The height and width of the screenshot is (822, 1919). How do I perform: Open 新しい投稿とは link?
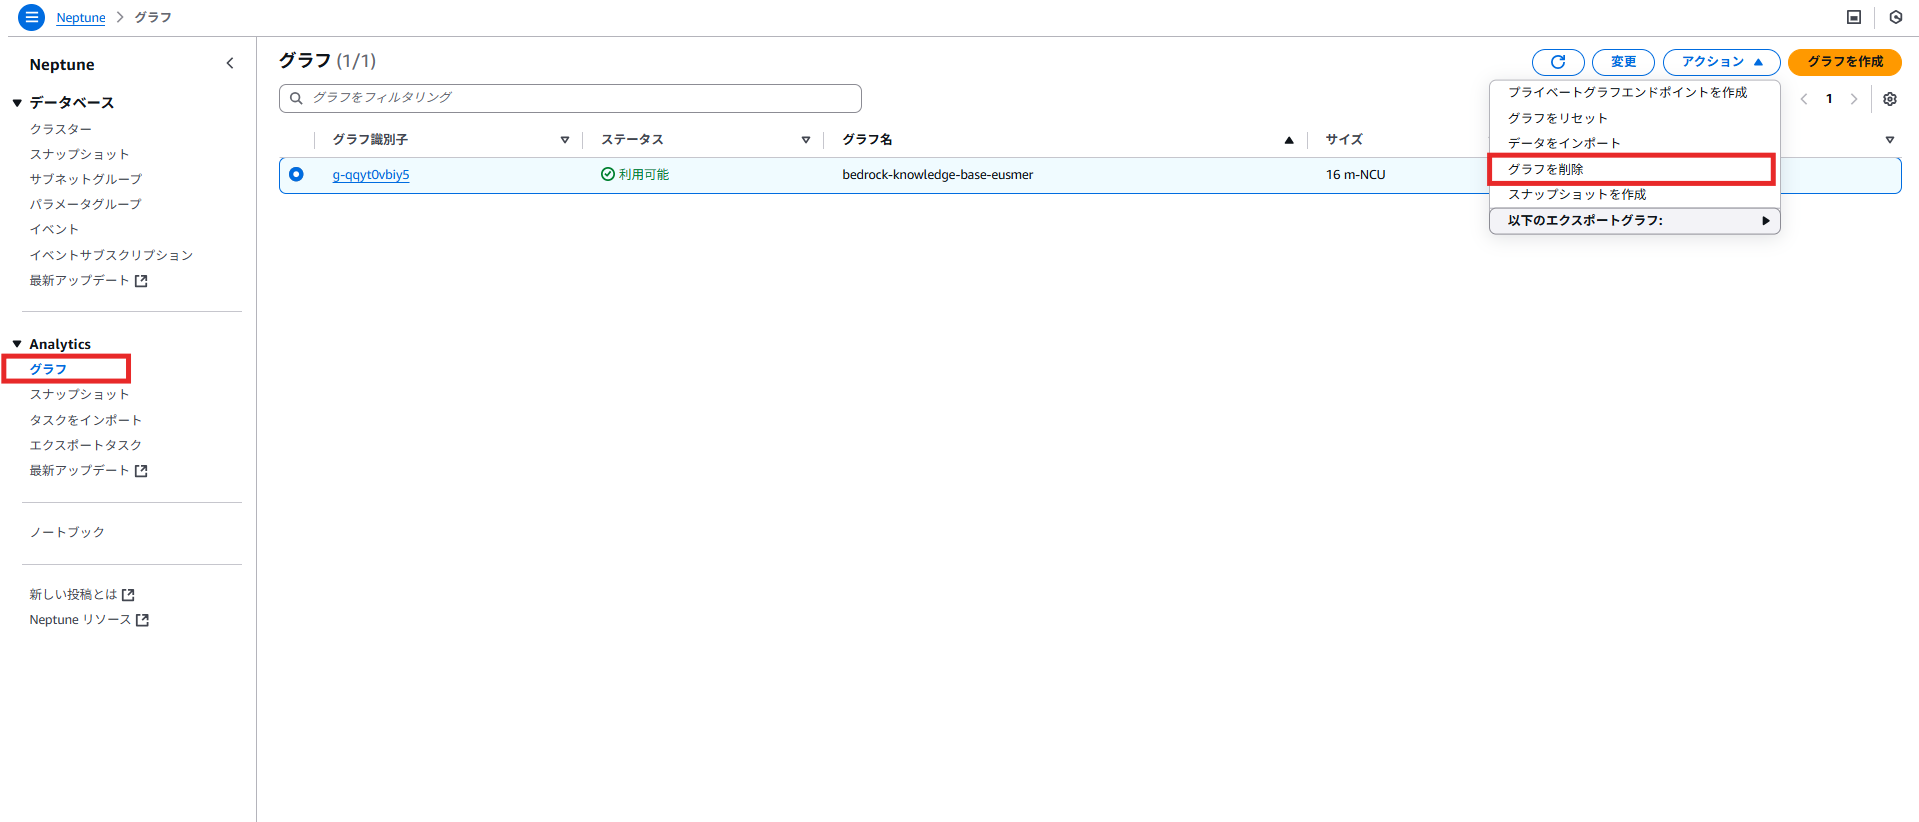click(x=73, y=595)
